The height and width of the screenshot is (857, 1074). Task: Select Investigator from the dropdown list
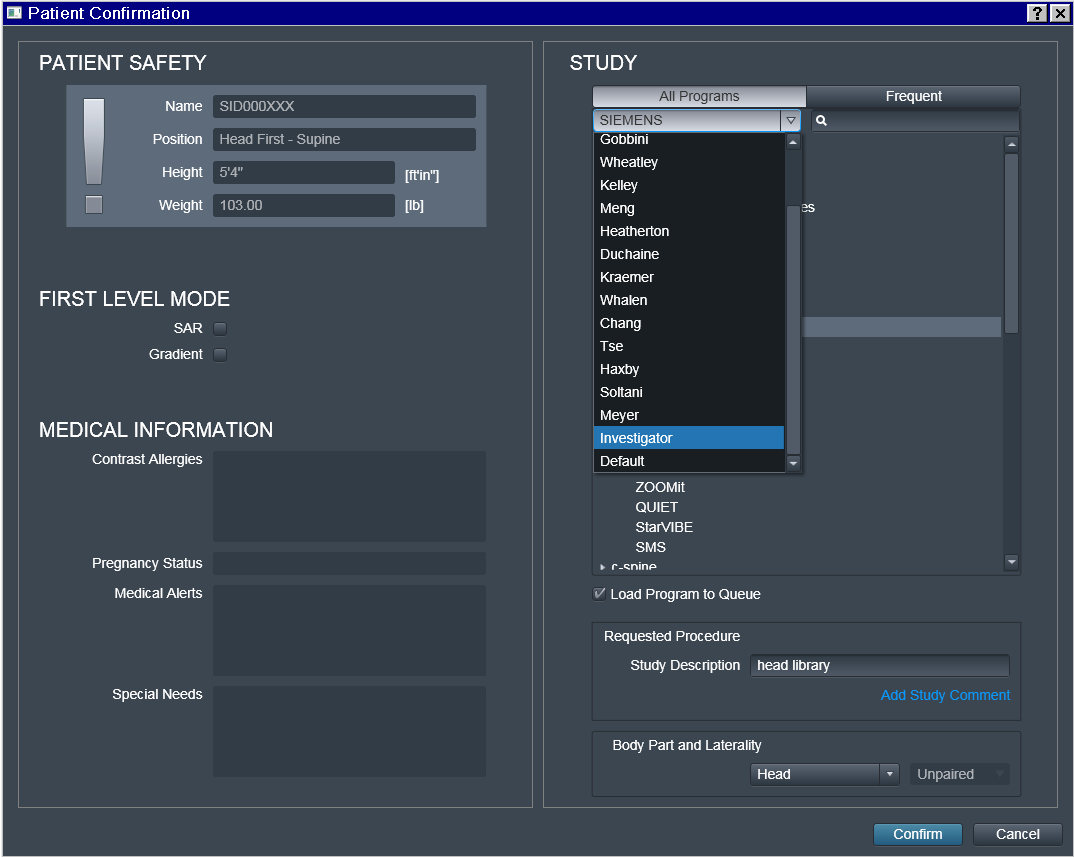click(x=688, y=438)
